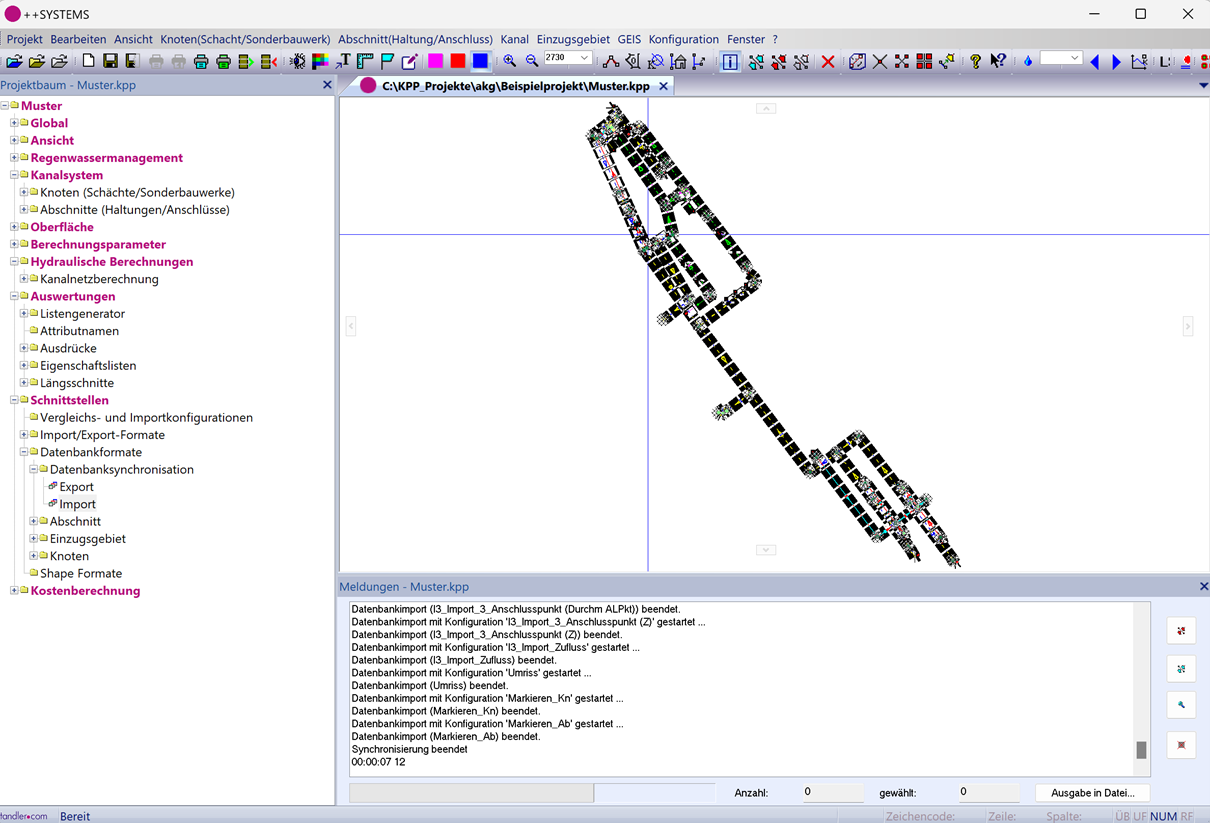
Task: Select the magenta color swatch in toolbar
Action: tap(436, 62)
